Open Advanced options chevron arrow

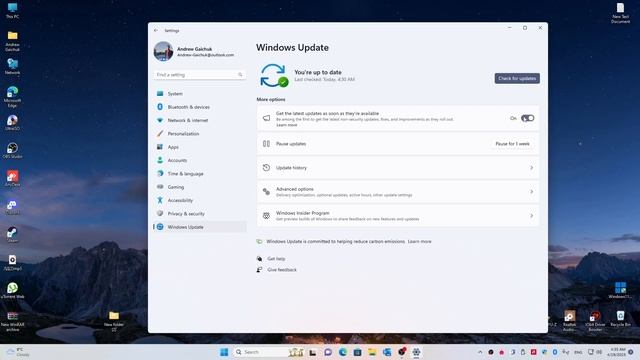pyautogui.click(x=531, y=192)
